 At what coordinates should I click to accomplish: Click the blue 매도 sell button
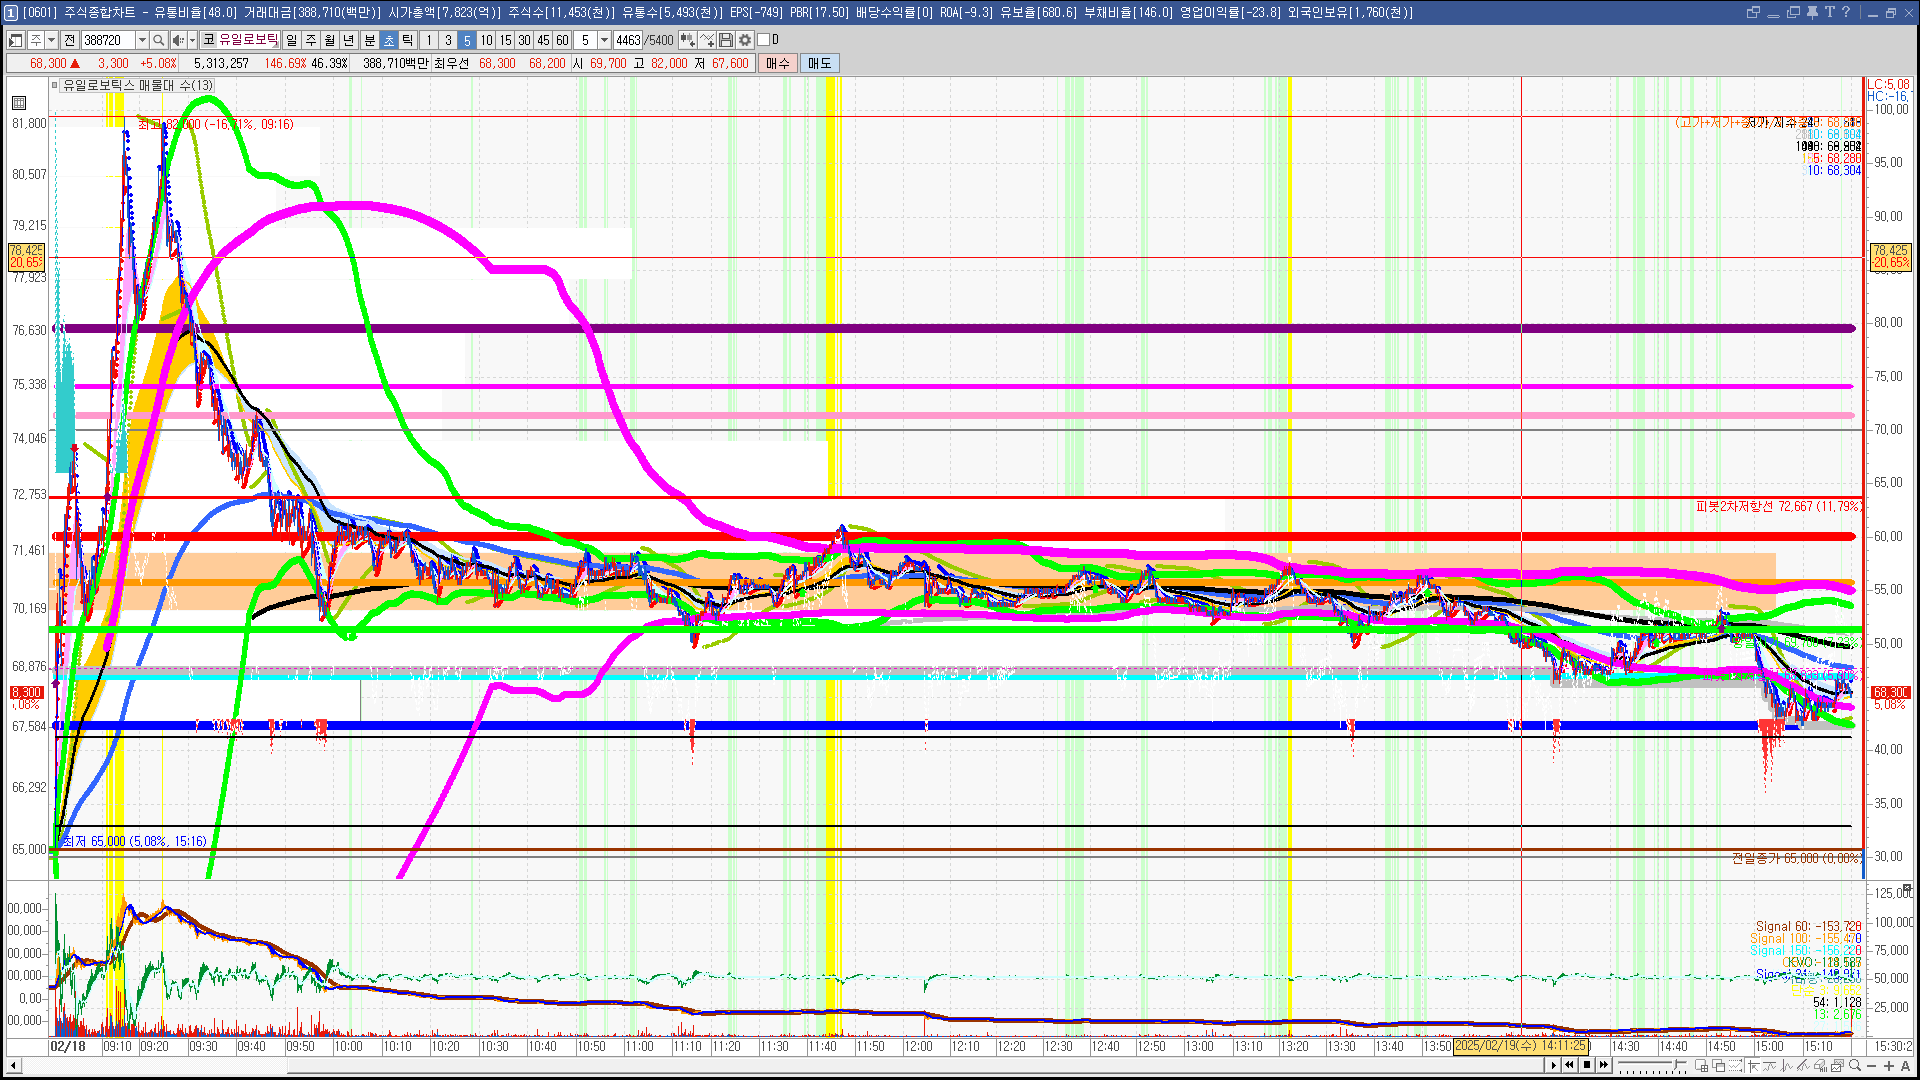(x=820, y=63)
